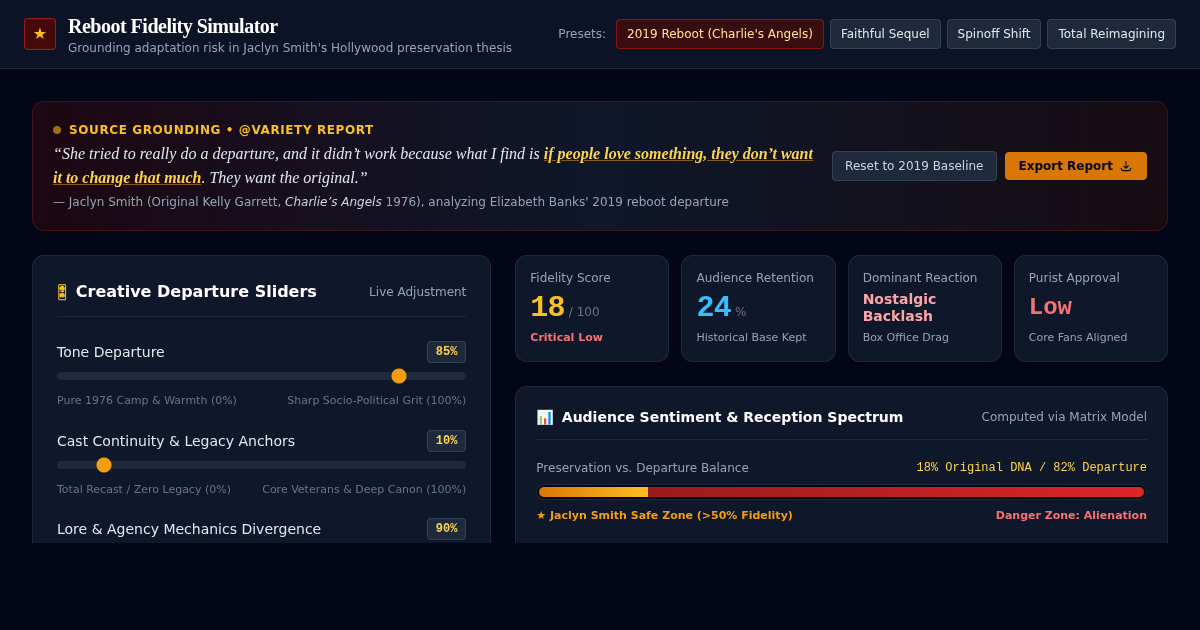Click the Tone Departure slider handle
Screen dimensions: 1200x630
399,376
